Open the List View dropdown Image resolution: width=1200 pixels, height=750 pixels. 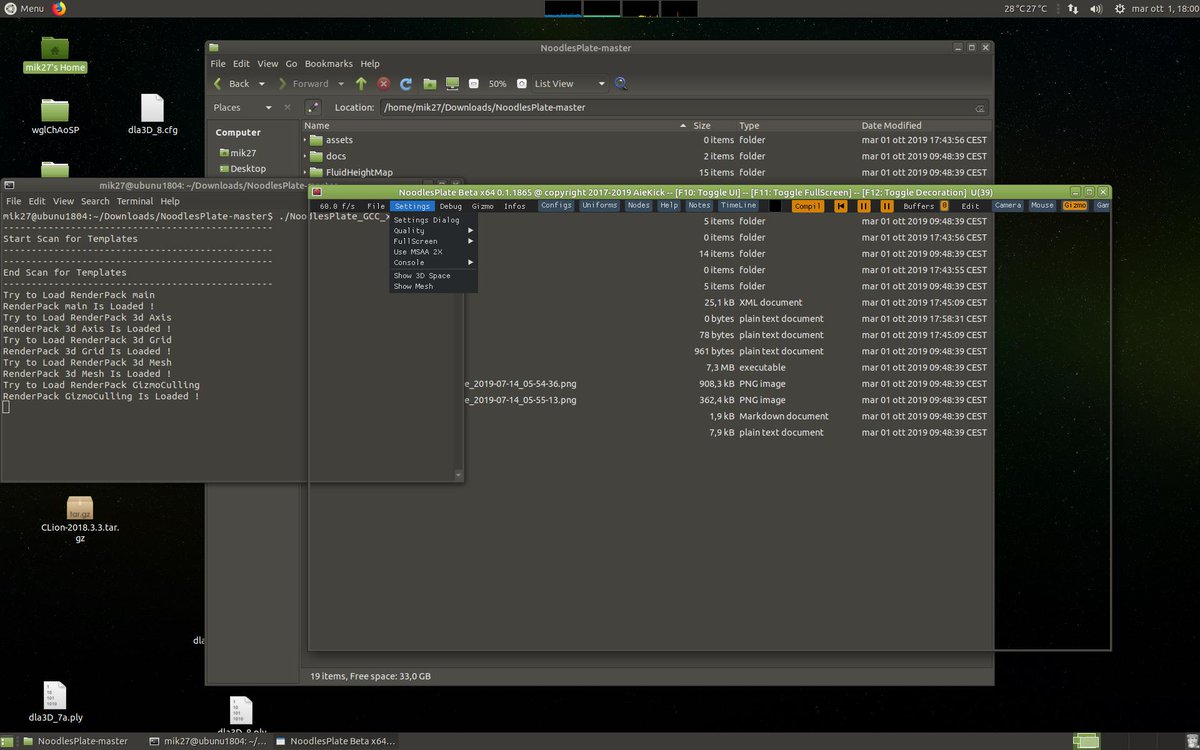click(x=569, y=84)
